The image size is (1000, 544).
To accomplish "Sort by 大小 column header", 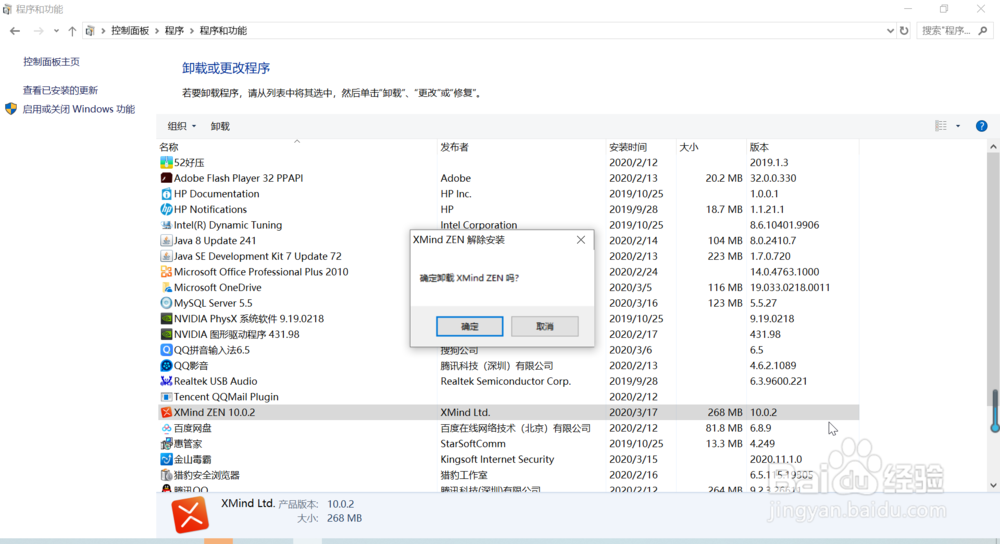I will (x=710, y=147).
